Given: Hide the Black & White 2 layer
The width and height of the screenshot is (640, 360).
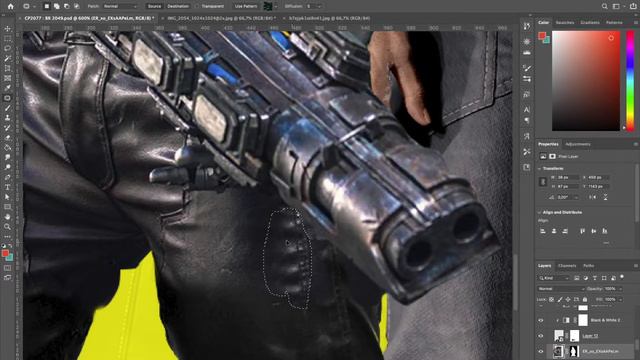Looking at the screenshot, I should 541,320.
